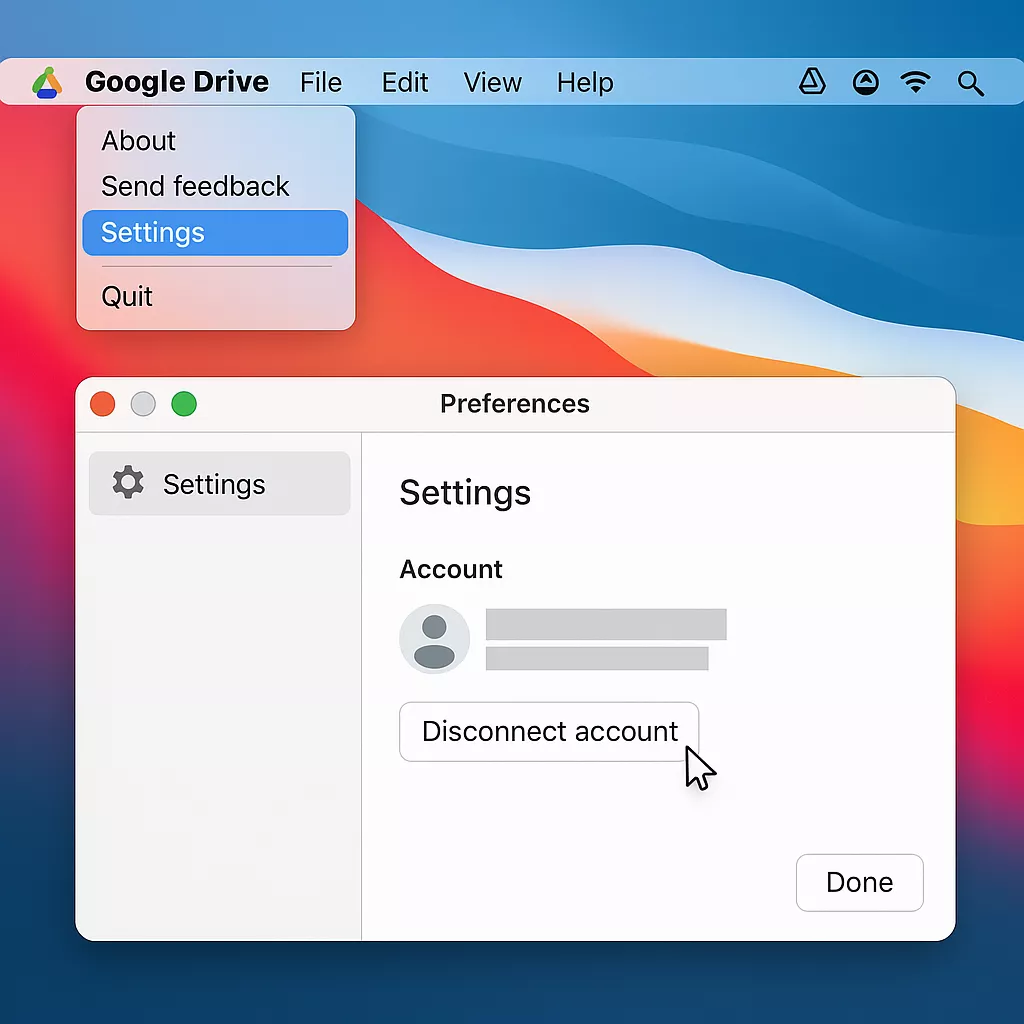This screenshot has width=1024, height=1024.
Task: Open the View menu
Action: coord(492,83)
